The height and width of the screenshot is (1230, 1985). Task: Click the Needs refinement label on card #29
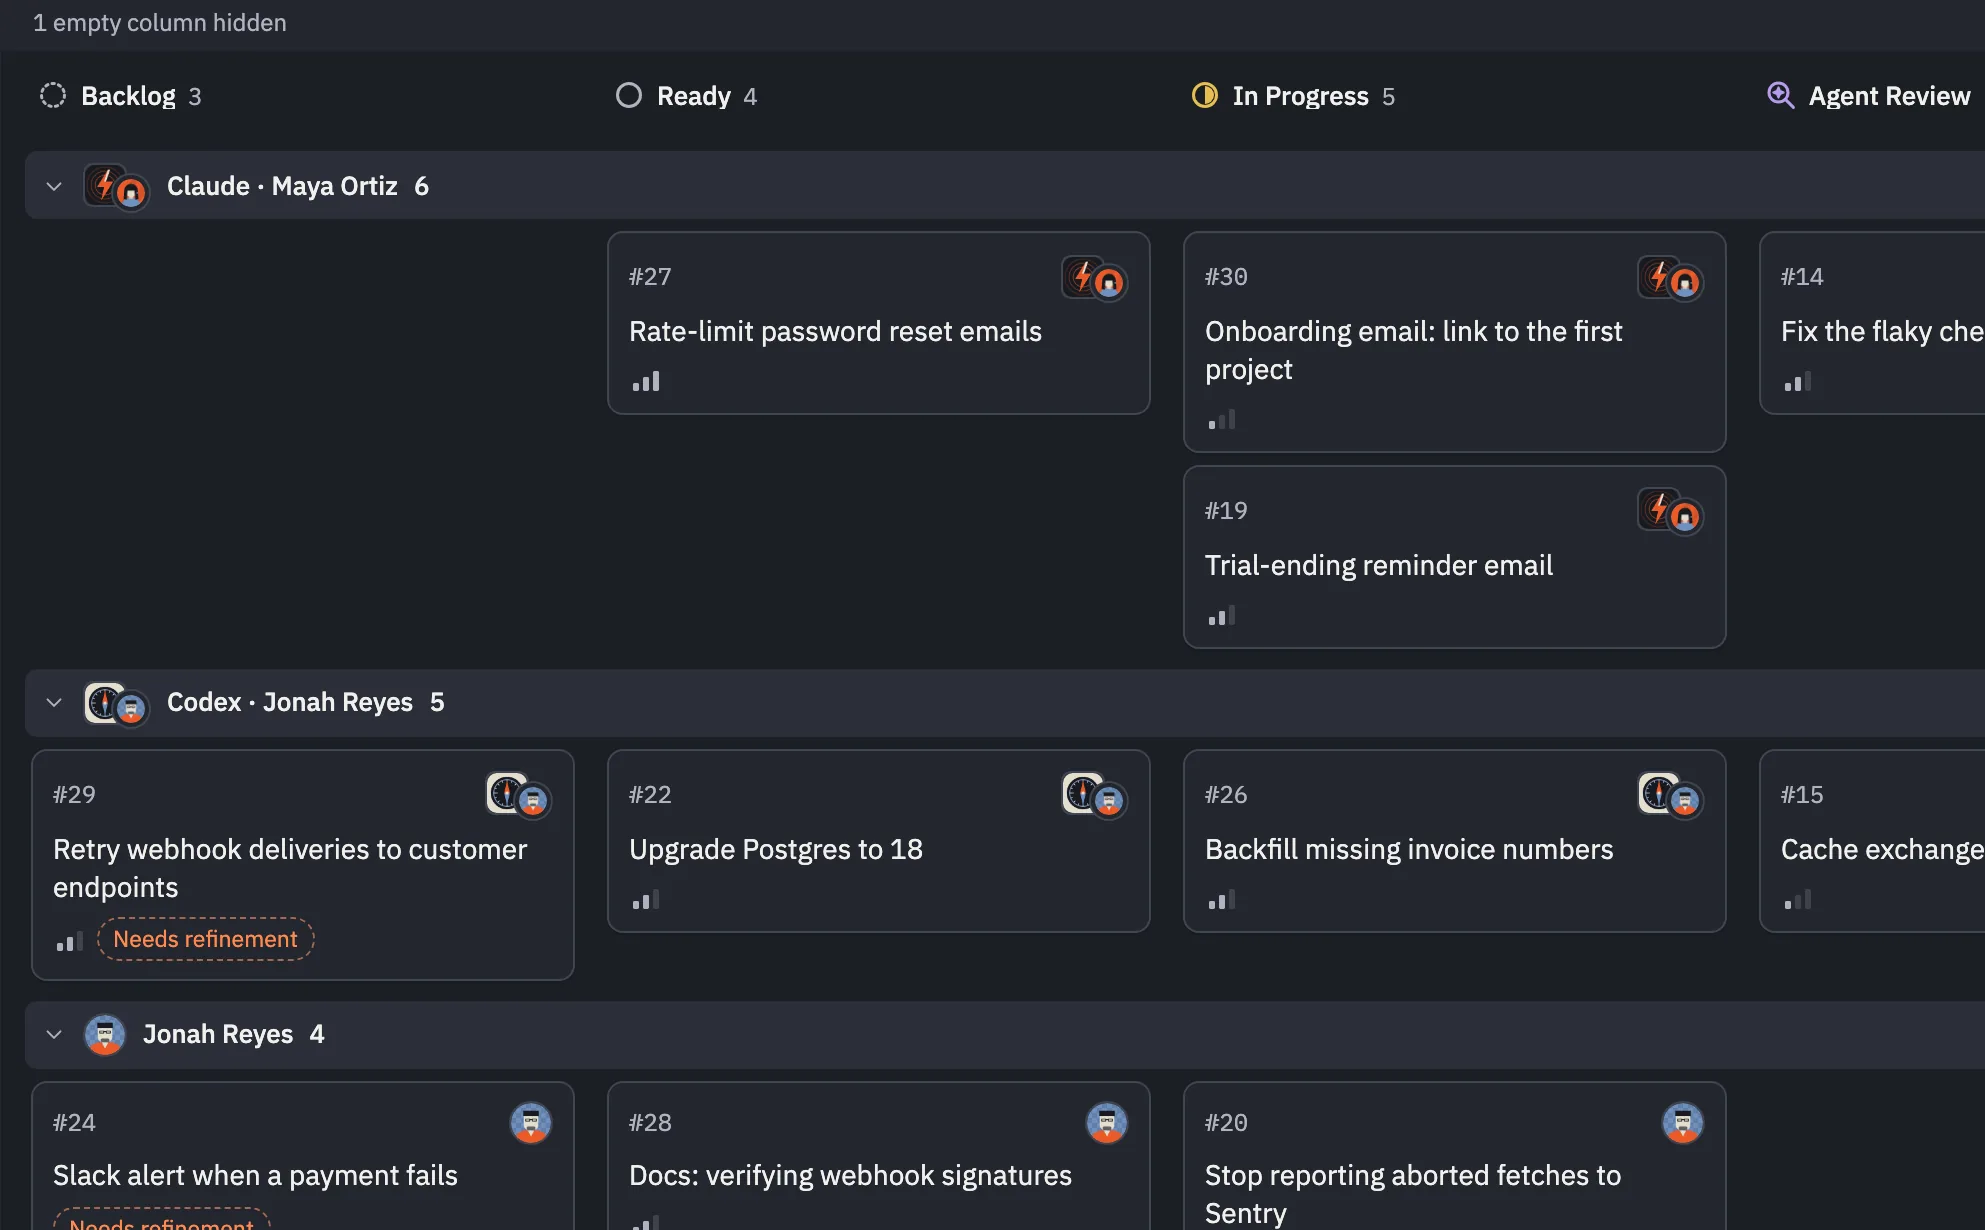point(206,939)
